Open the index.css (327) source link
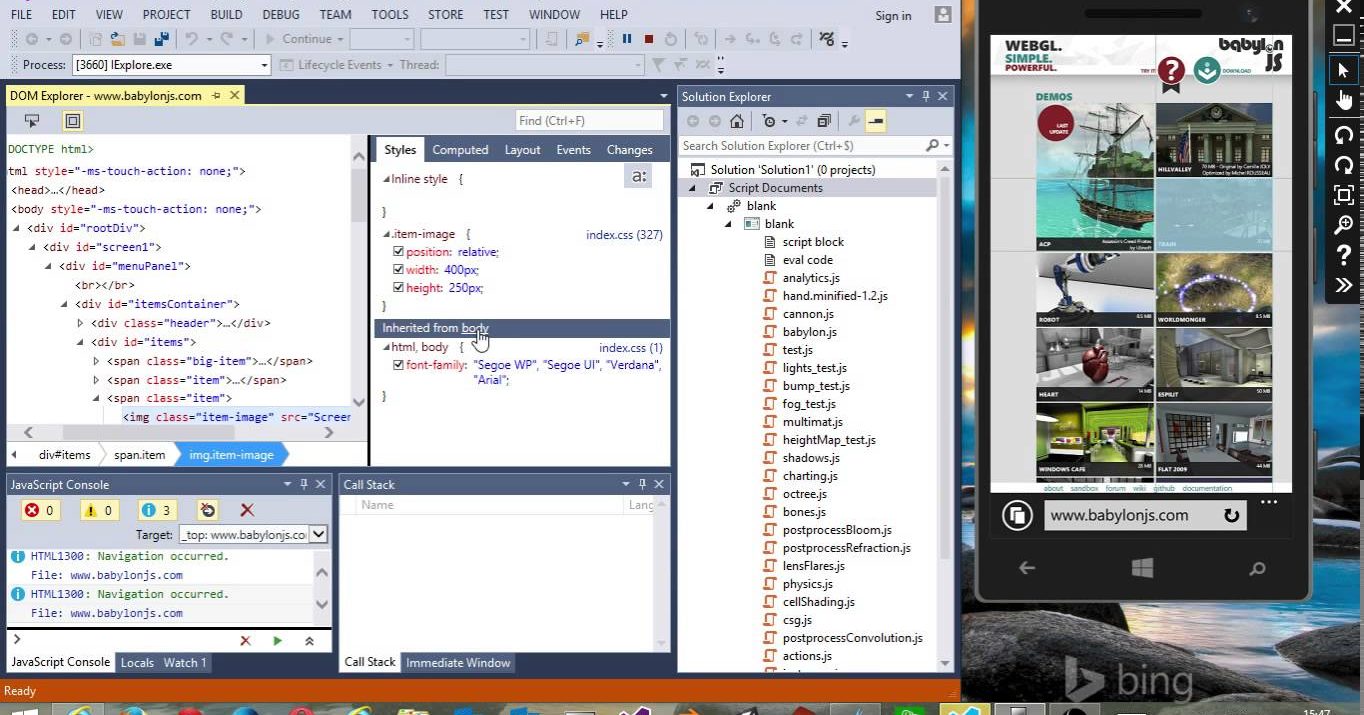This screenshot has height=715, width=1364. [x=623, y=235]
